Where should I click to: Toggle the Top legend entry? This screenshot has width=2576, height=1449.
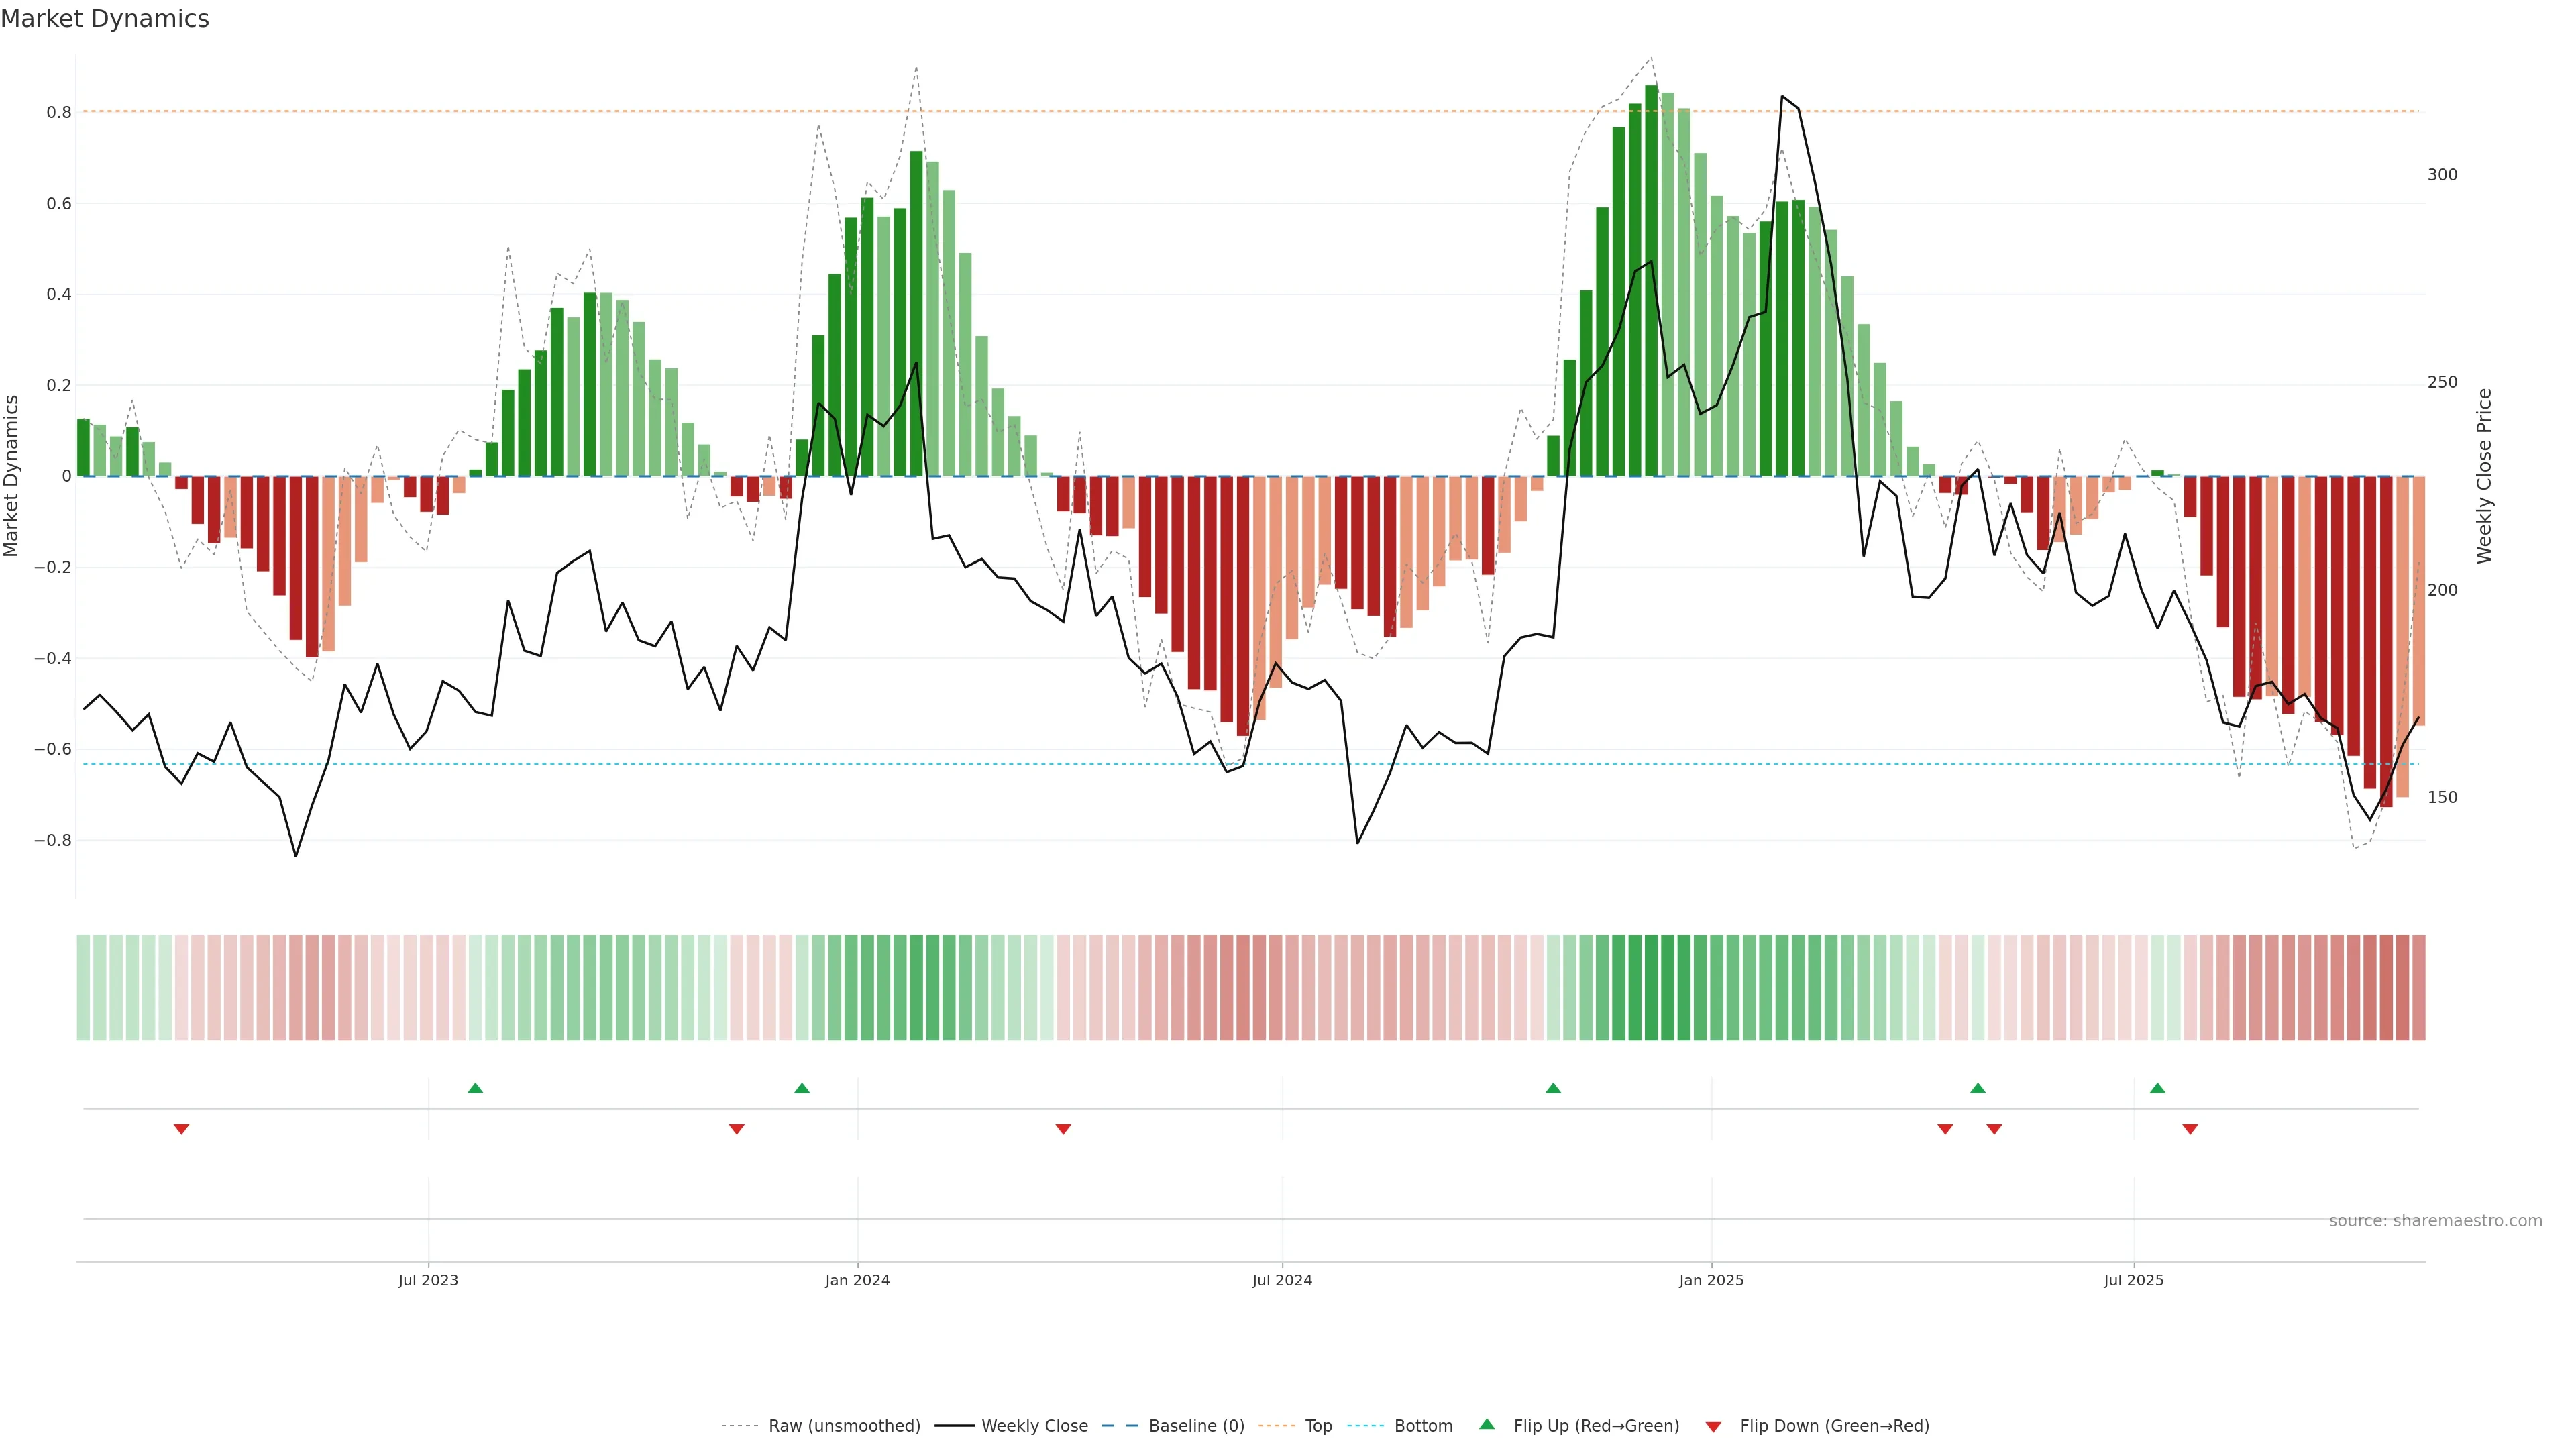click(x=1318, y=1426)
